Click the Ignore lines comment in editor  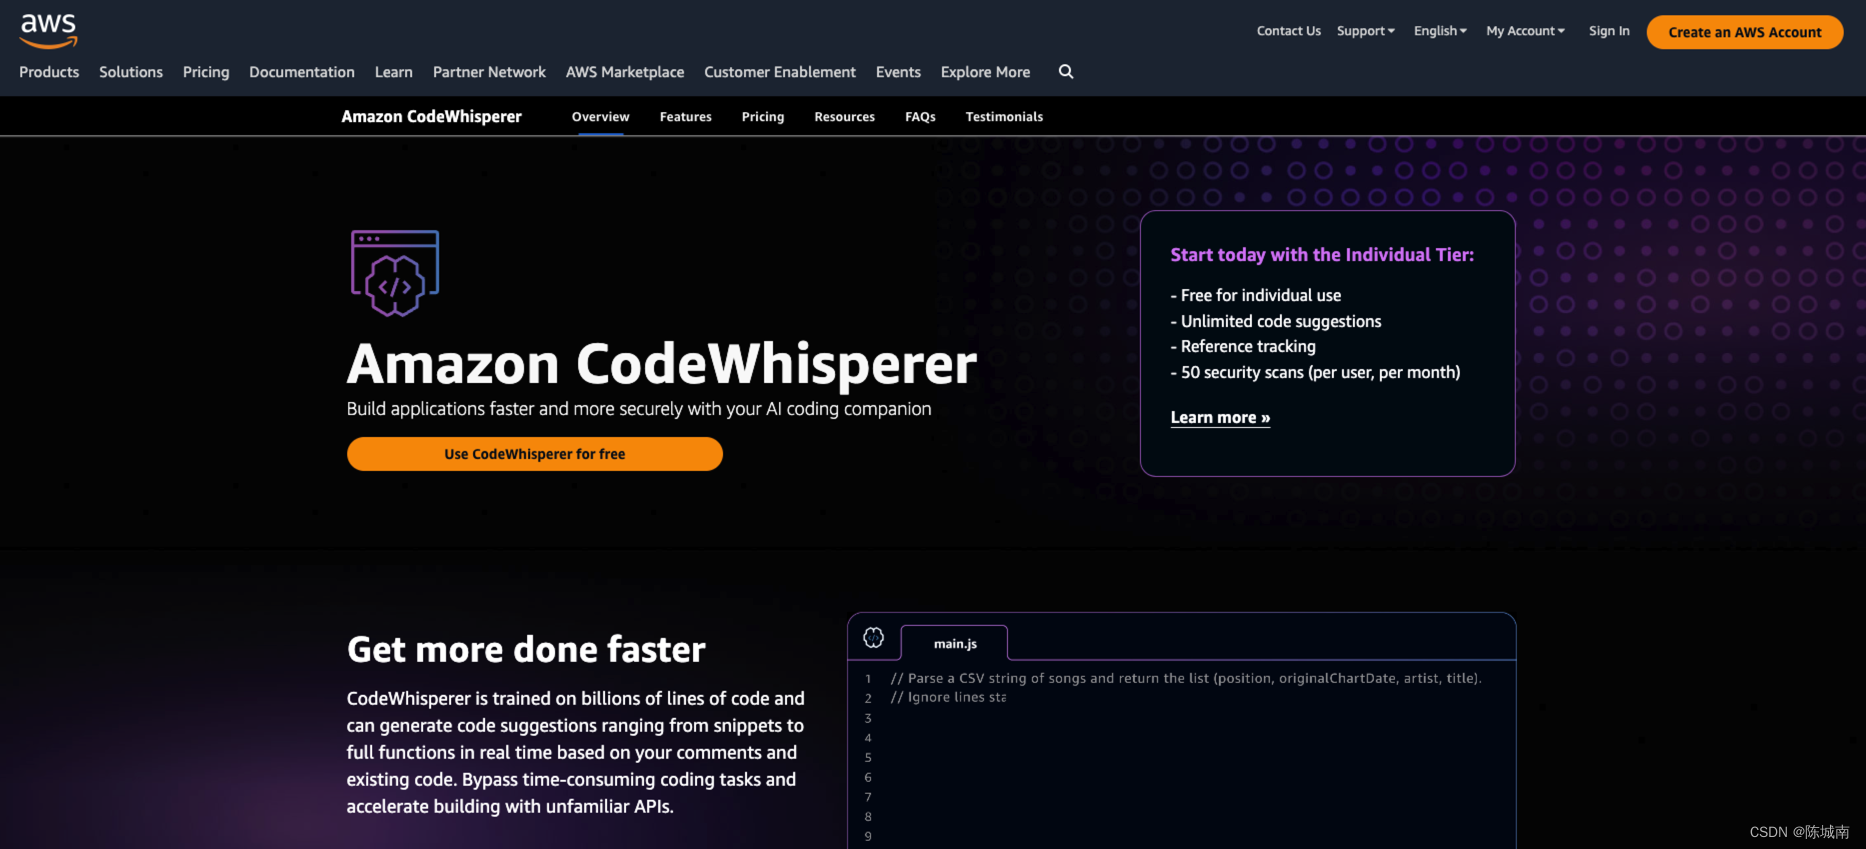click(948, 697)
